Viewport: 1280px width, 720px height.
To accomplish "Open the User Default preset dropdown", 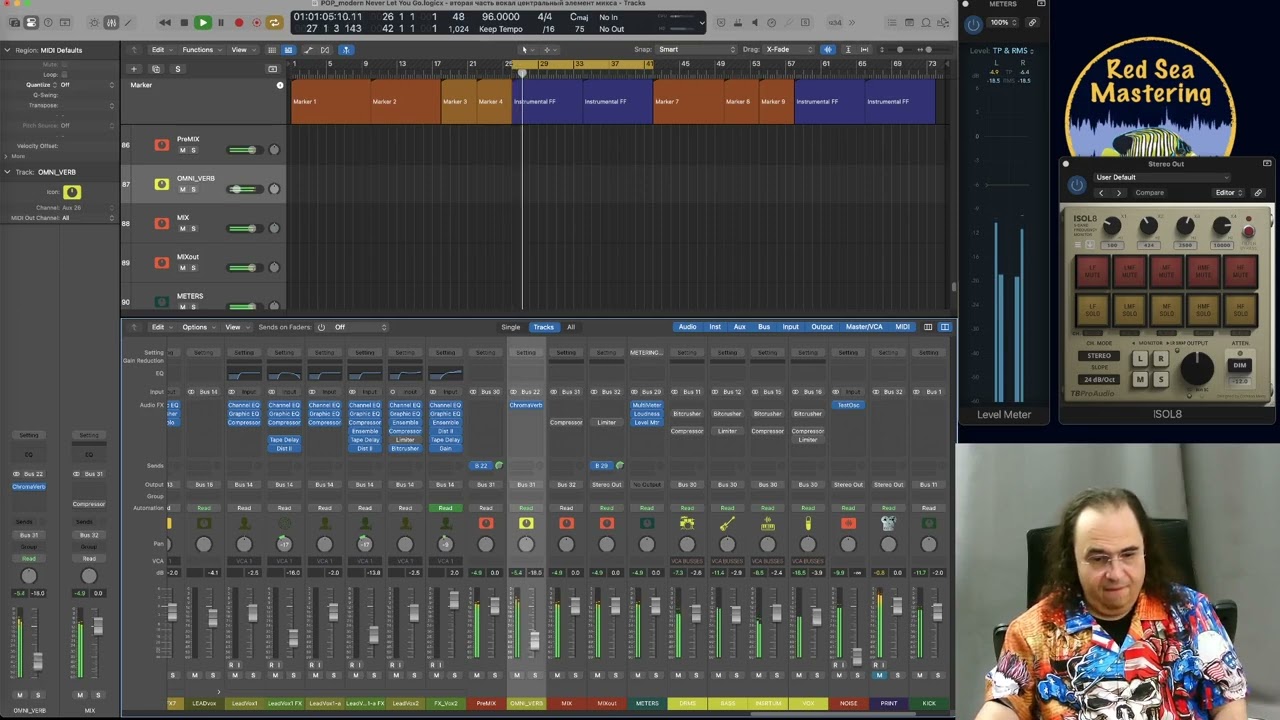I will click(1160, 177).
